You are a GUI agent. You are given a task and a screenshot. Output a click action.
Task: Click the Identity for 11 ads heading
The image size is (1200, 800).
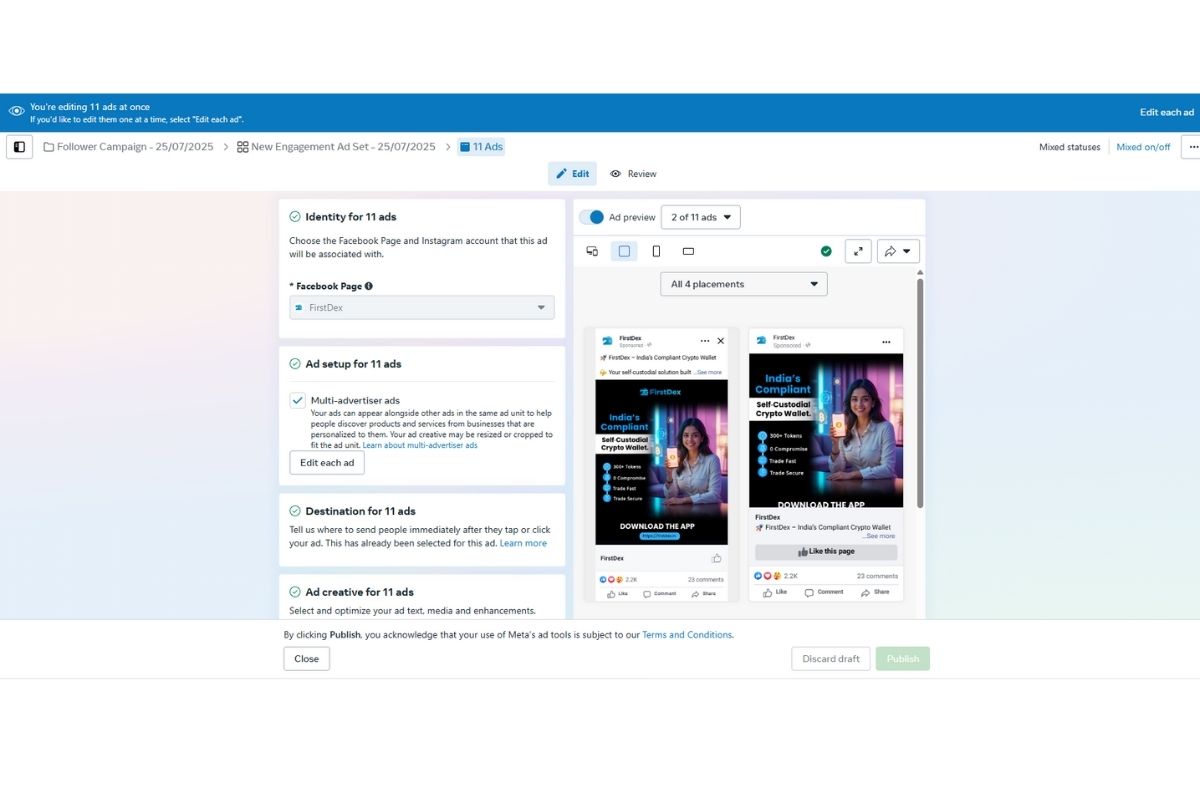(x=351, y=217)
